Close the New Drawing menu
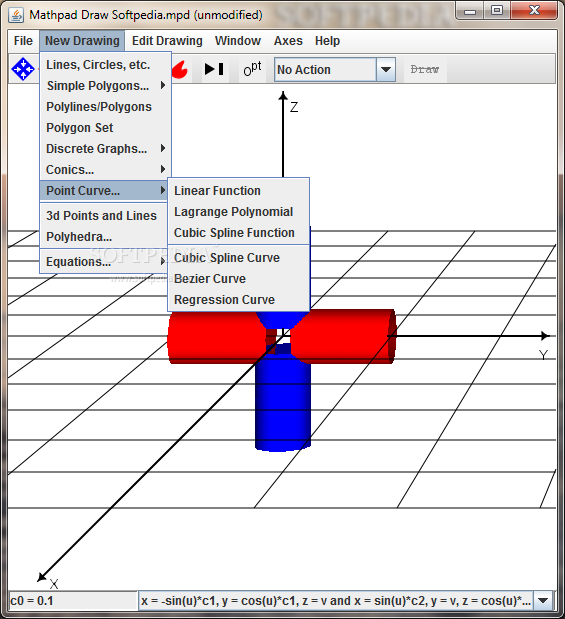Viewport: 565px width, 619px height. click(x=82, y=41)
